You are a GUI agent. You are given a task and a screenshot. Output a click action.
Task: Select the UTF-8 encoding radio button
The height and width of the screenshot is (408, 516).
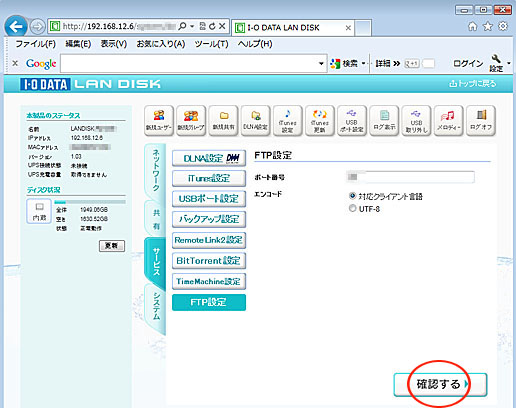click(352, 208)
